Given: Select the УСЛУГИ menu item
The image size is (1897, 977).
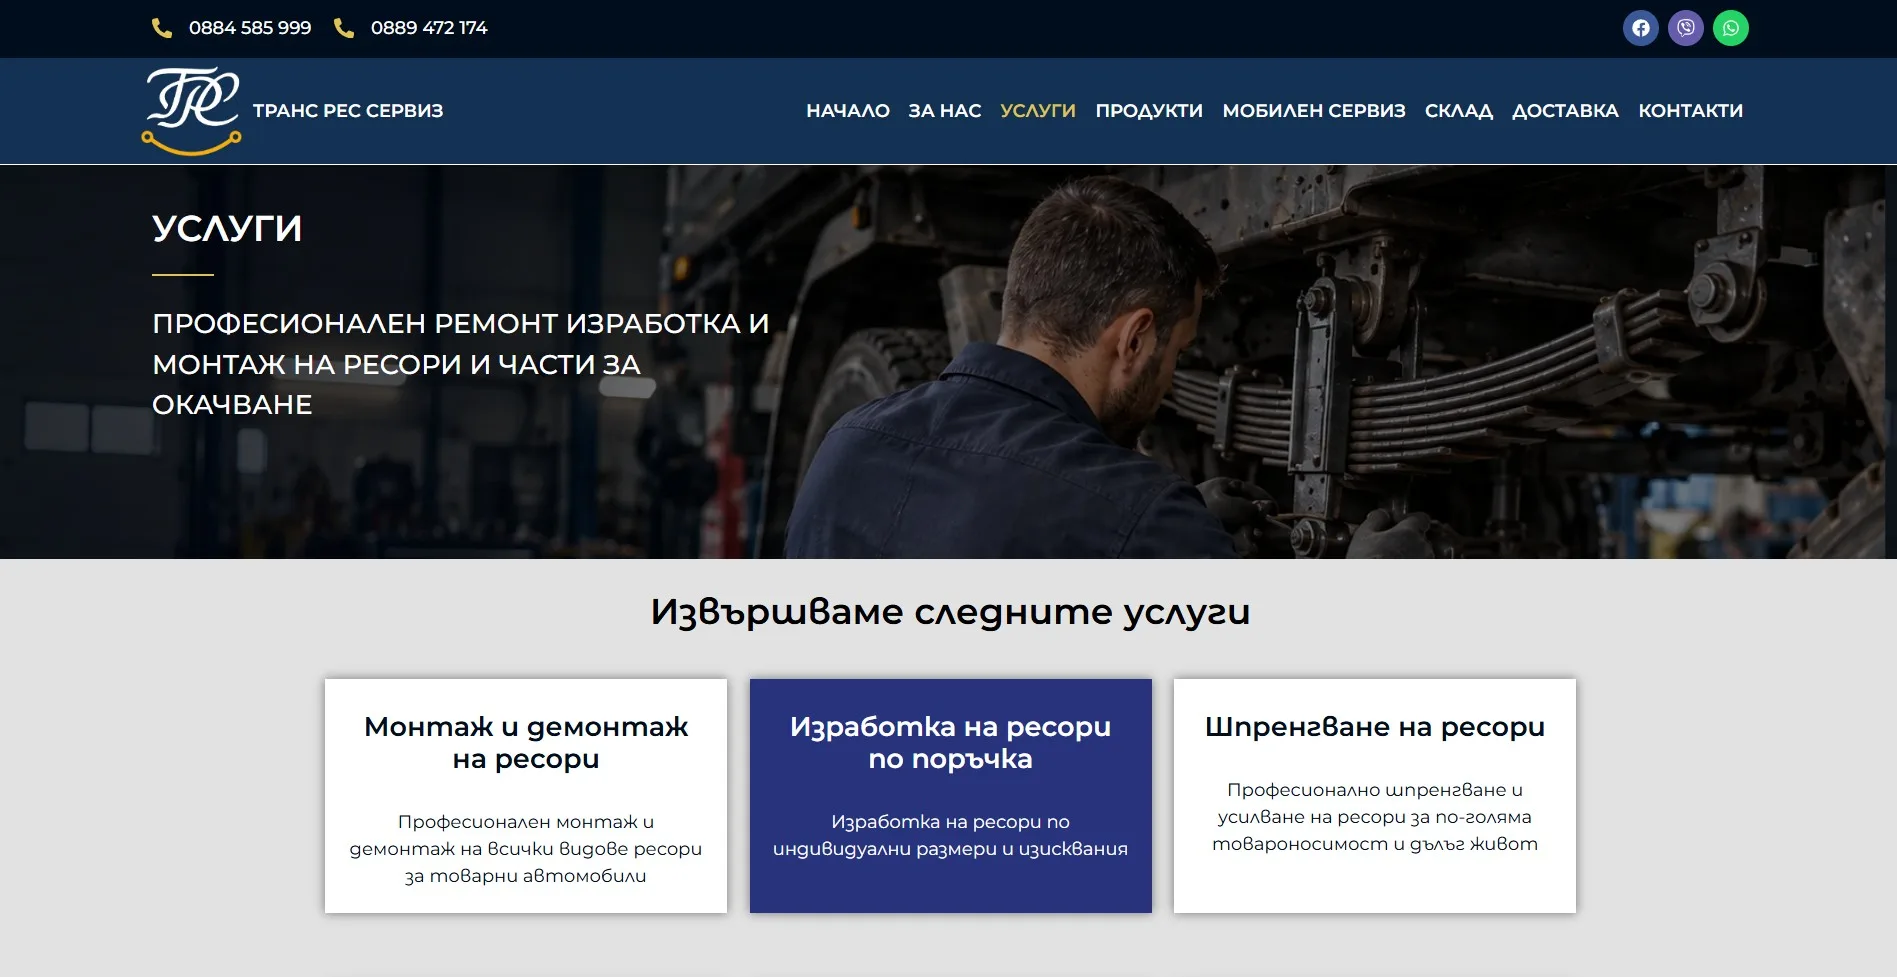Looking at the screenshot, I should (x=1038, y=111).
